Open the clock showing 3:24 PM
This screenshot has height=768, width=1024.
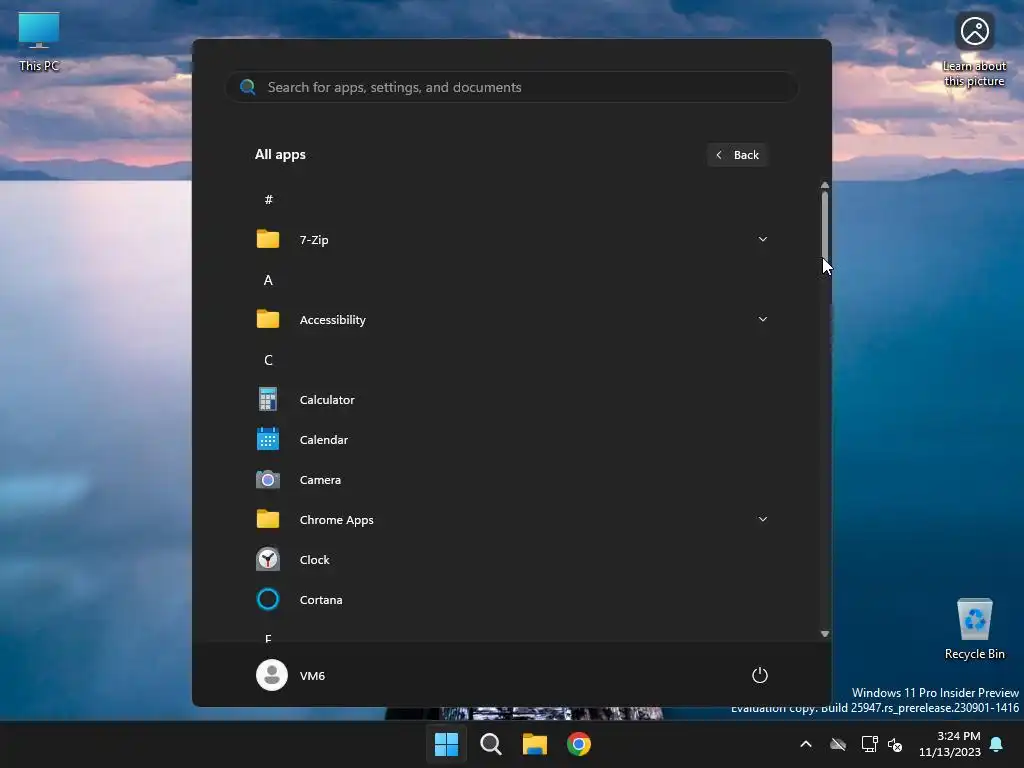point(950,744)
